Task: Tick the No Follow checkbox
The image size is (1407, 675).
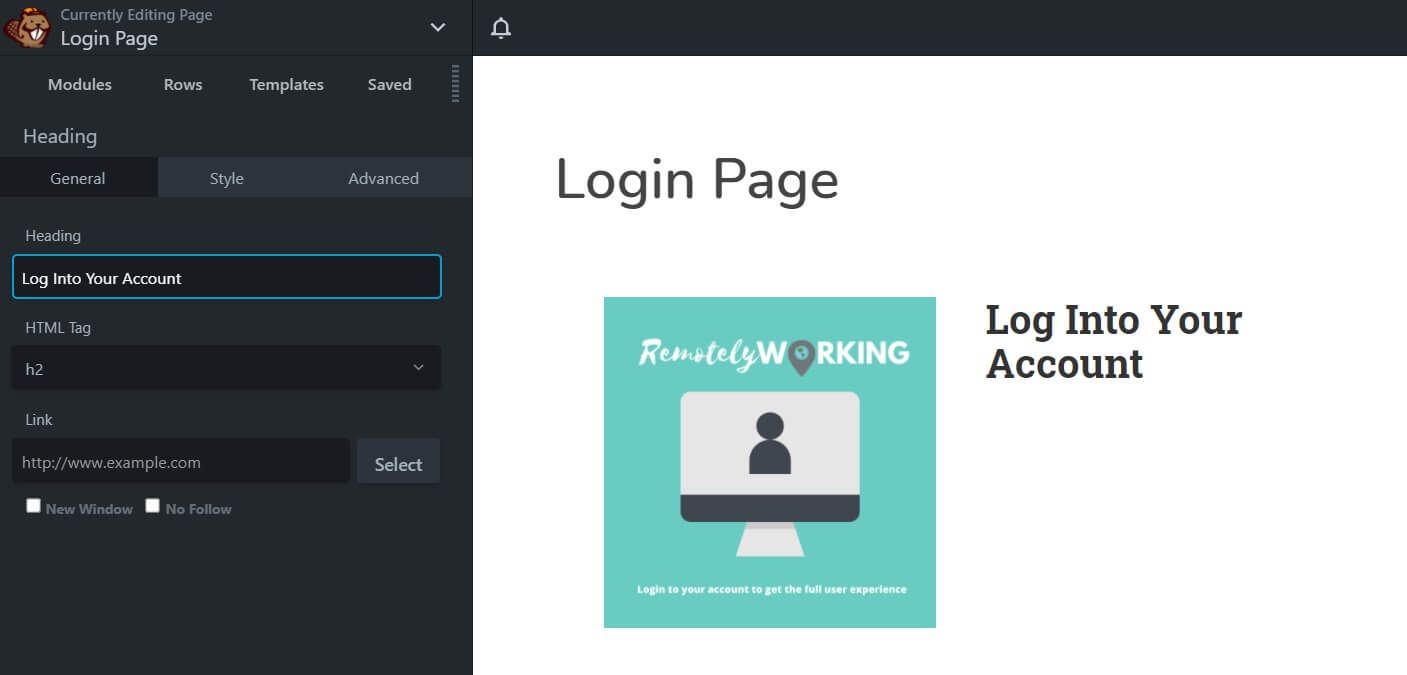Action: click(x=153, y=506)
